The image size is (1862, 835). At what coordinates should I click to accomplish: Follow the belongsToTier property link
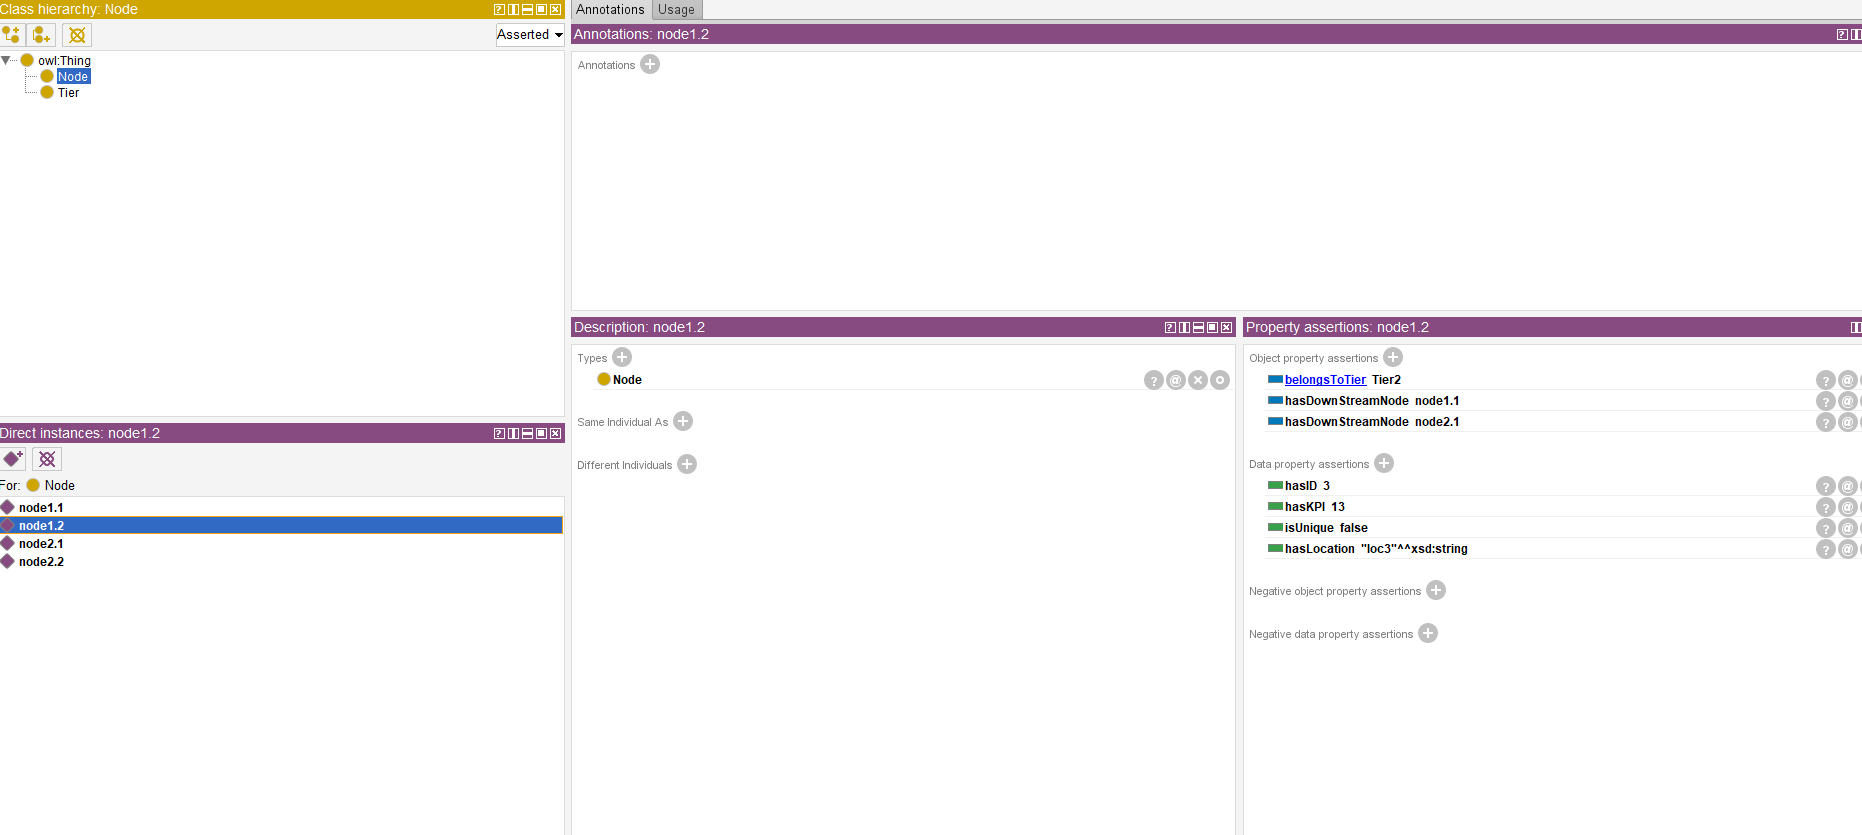[x=1325, y=380]
